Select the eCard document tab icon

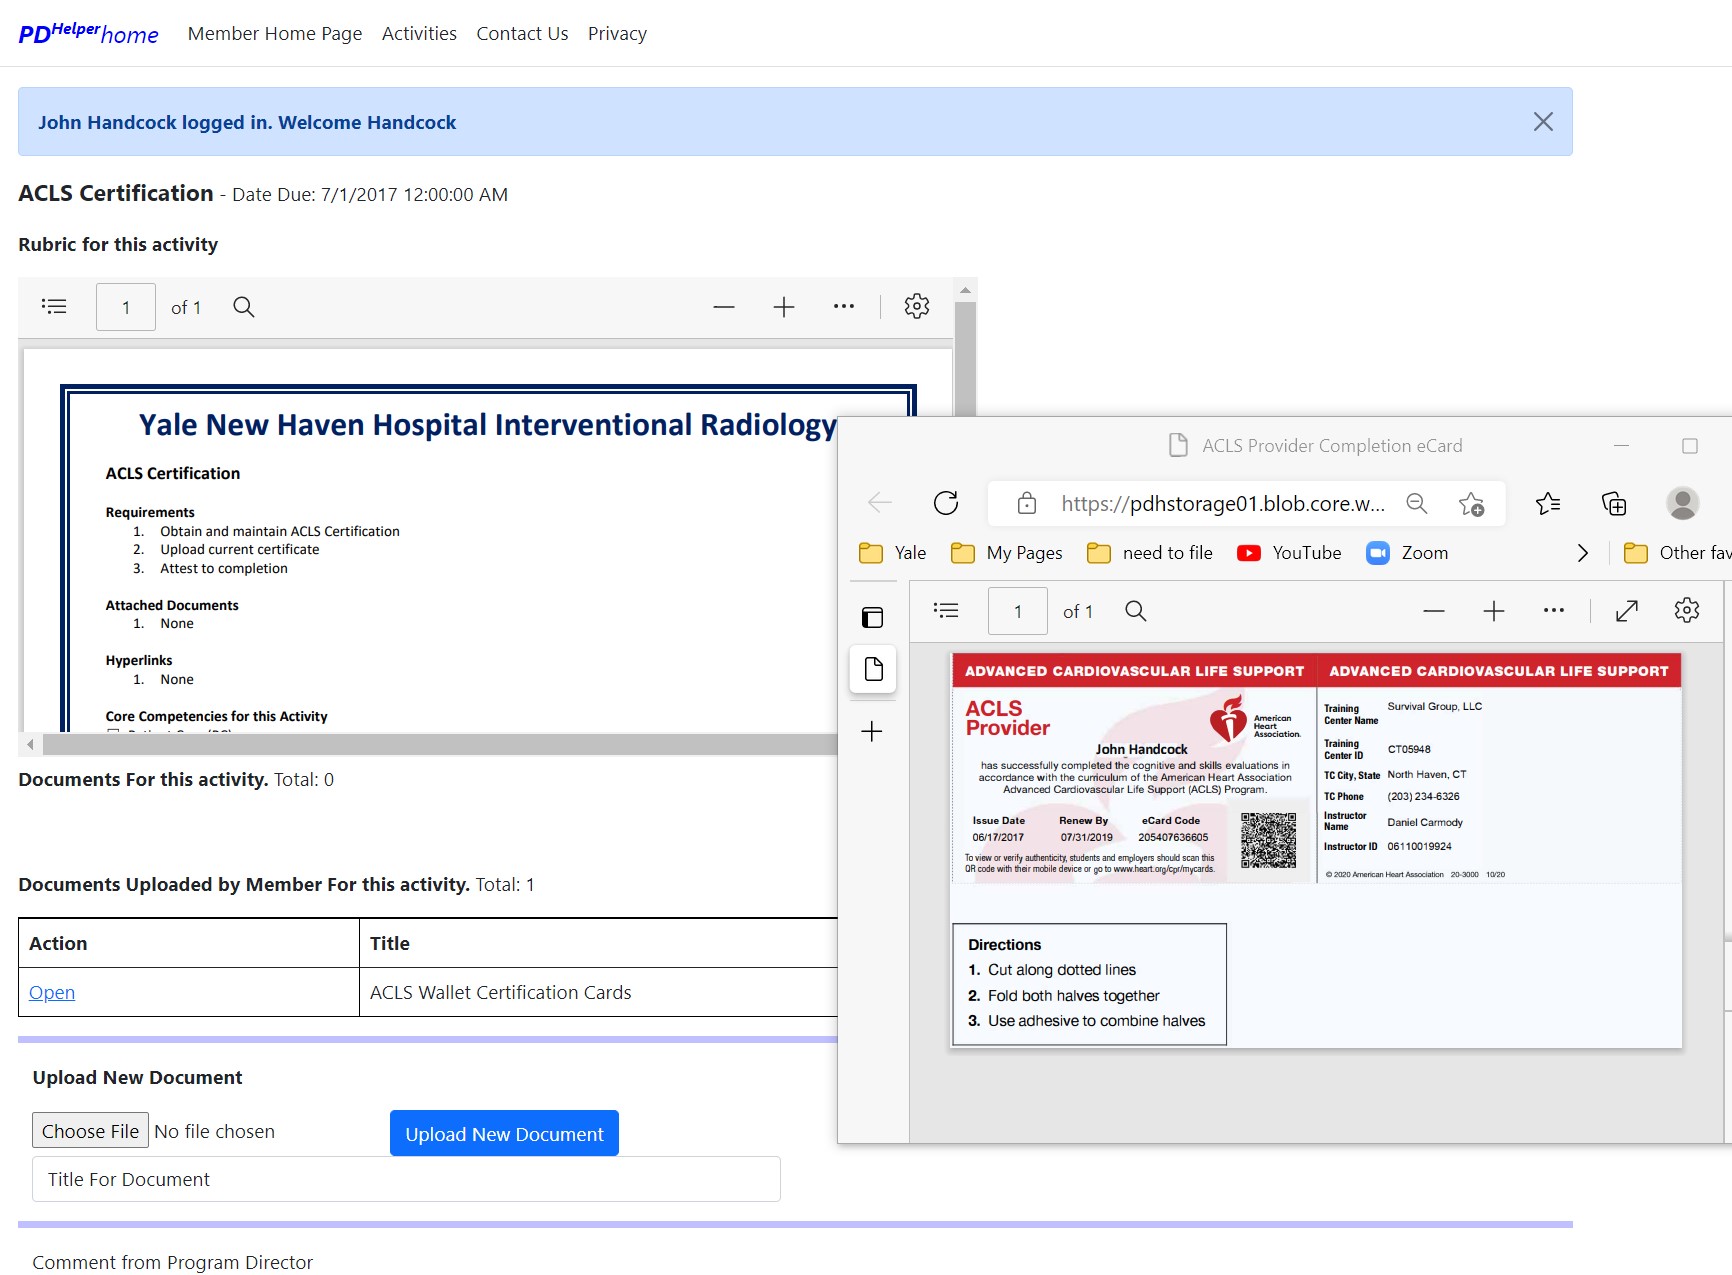pyautogui.click(x=873, y=669)
